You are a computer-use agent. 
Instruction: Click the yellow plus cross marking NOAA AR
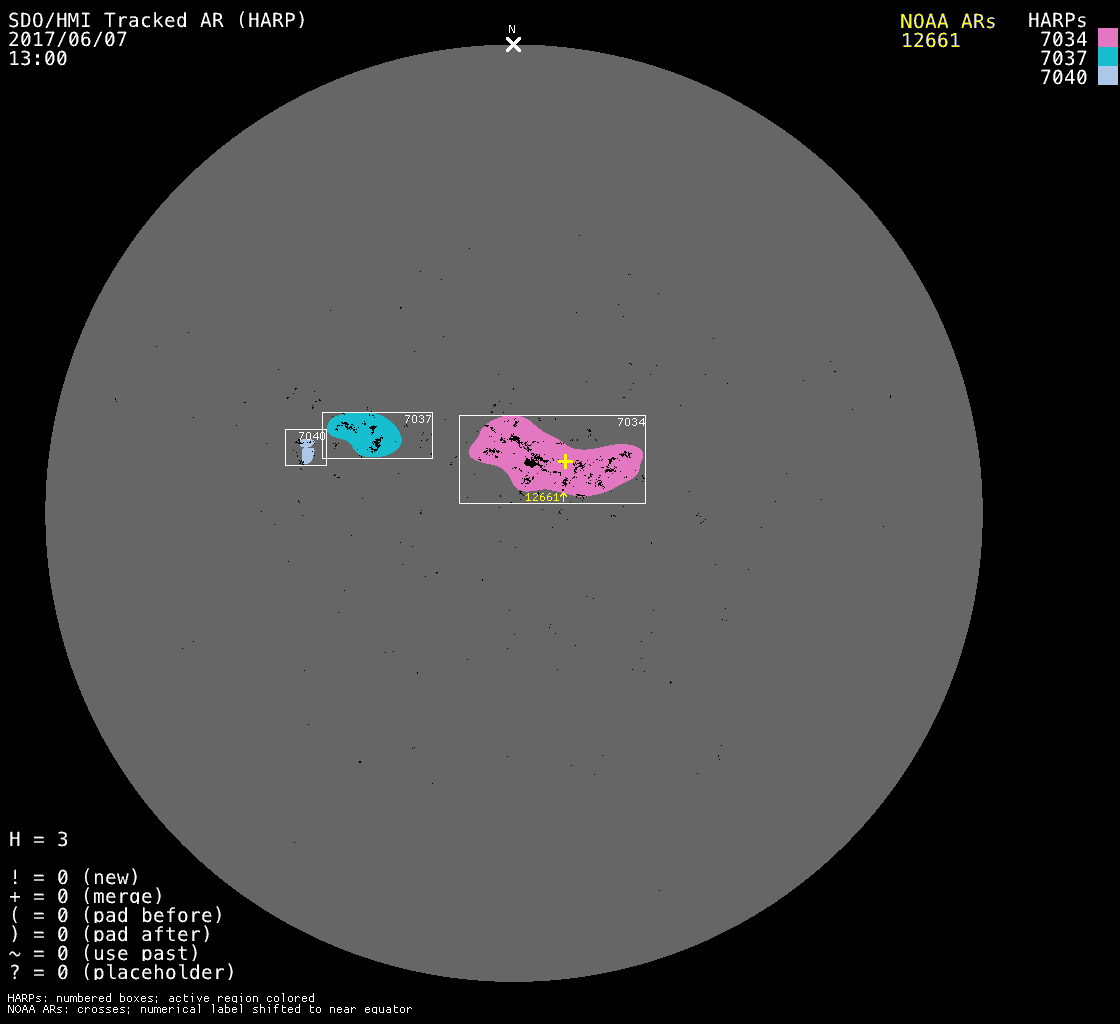click(565, 461)
